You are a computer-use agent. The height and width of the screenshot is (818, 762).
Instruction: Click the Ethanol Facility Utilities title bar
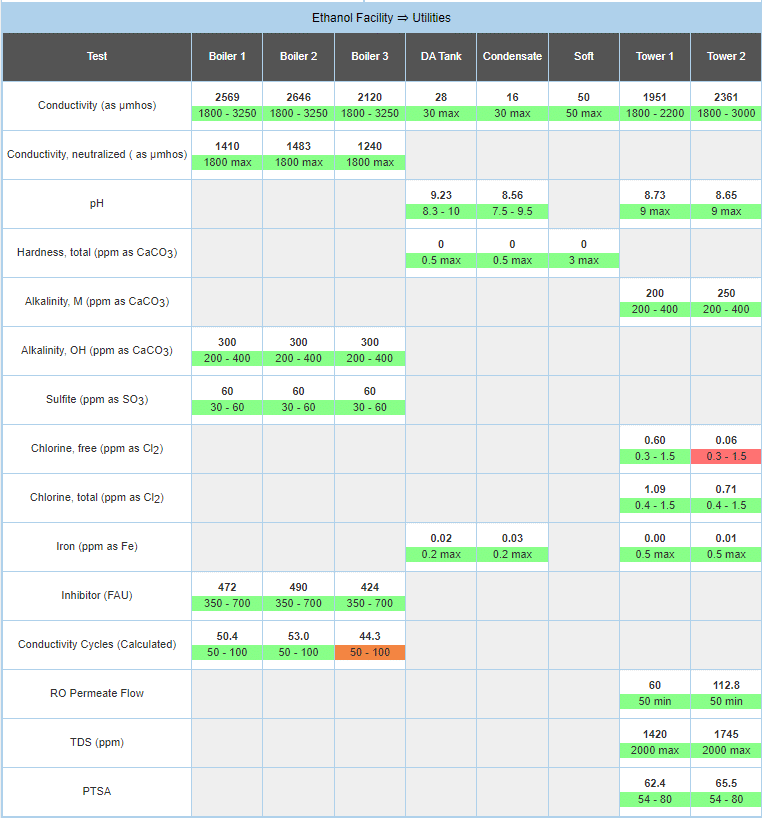(381, 18)
